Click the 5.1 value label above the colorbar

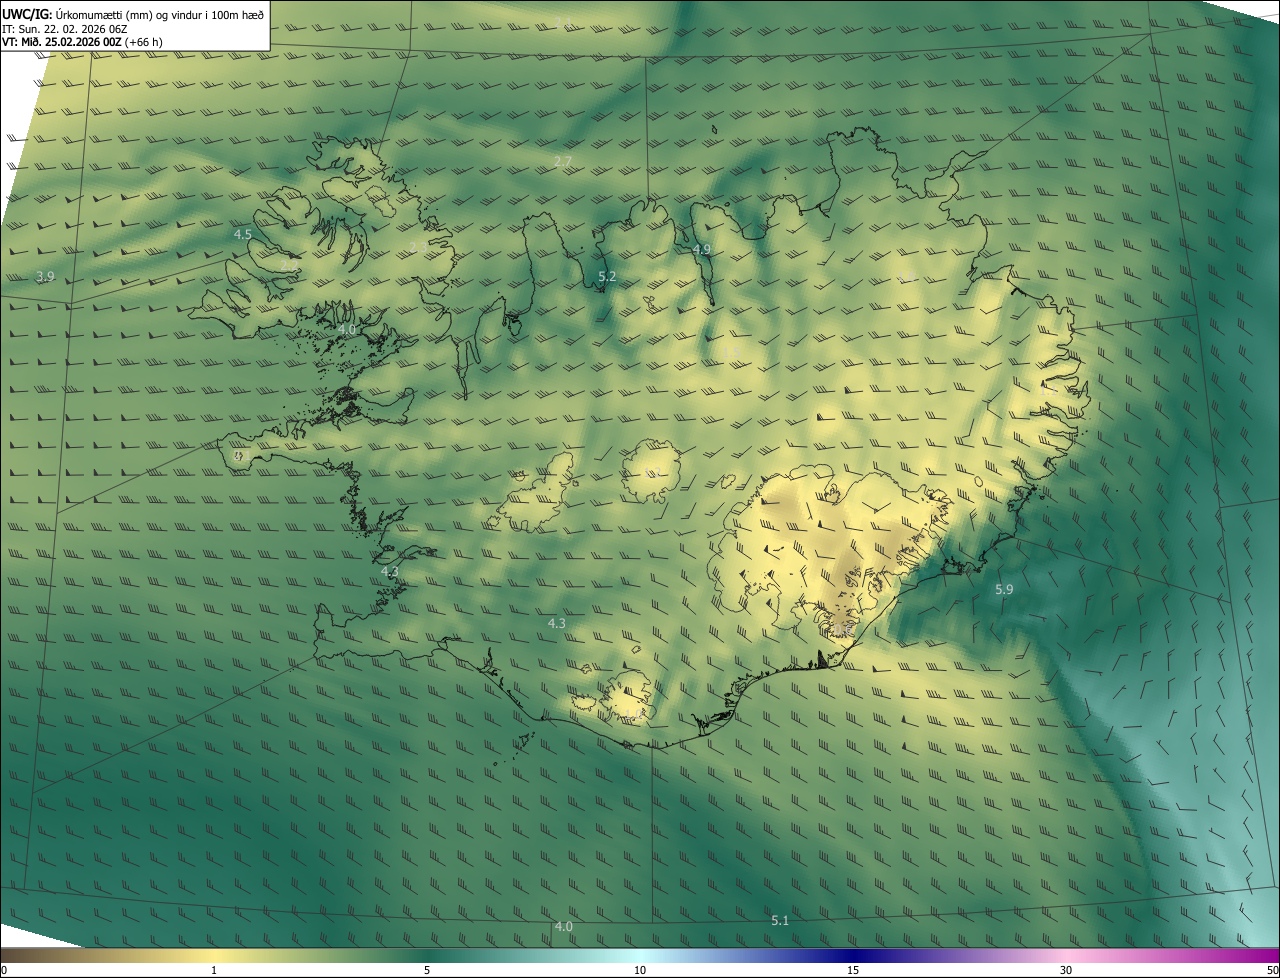pyautogui.click(x=781, y=920)
